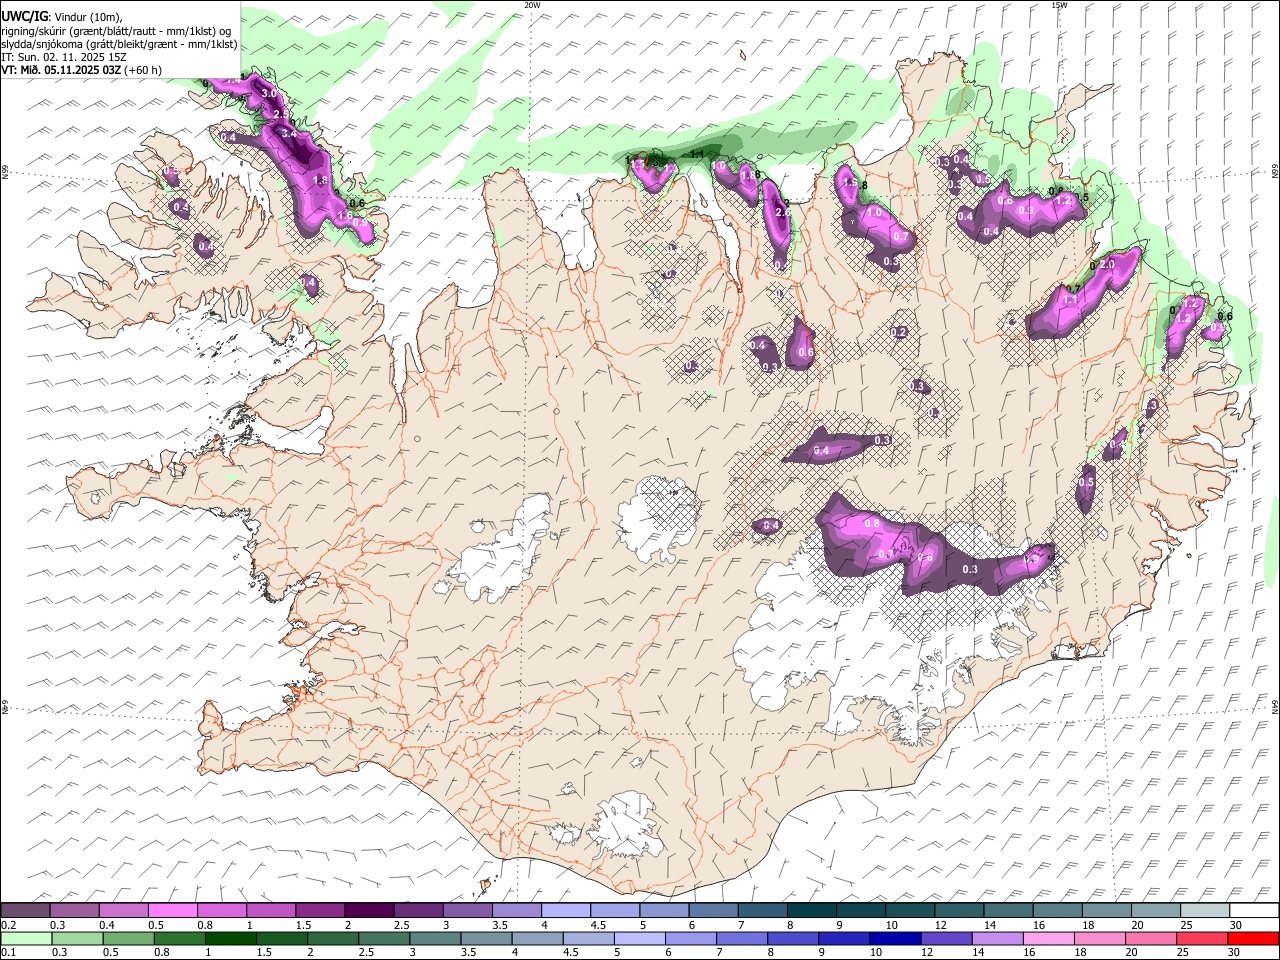Click the 'VT: Mið. 05.11.2025 03Z' valid time
The image size is (1280, 960).
[x=61, y=70]
